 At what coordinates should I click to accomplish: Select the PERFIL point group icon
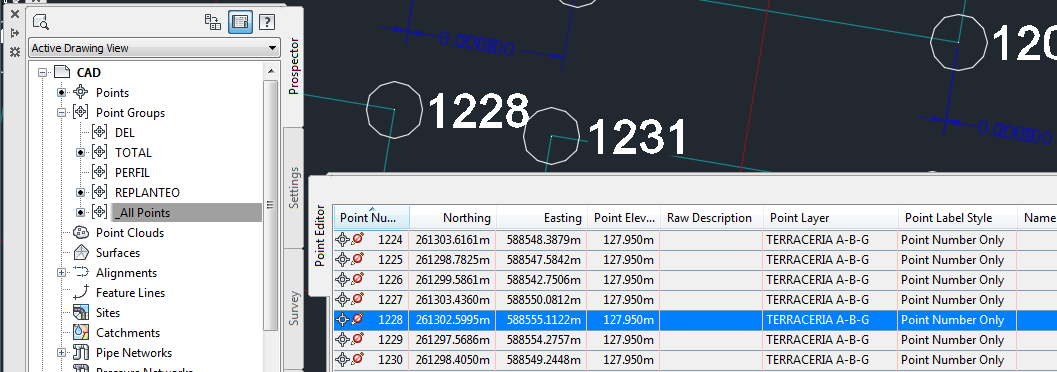(x=100, y=173)
